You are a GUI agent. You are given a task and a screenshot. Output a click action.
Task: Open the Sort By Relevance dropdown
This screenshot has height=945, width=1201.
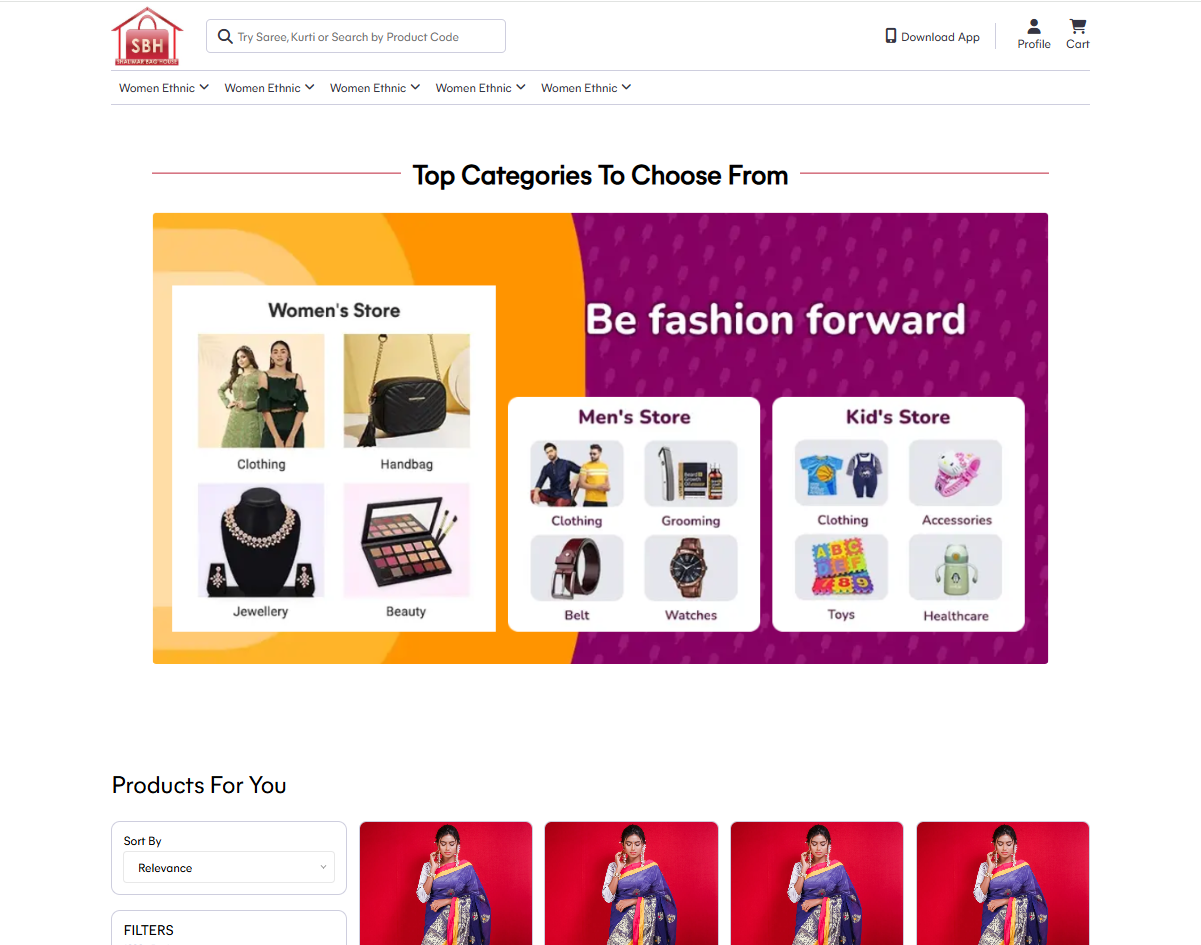(229, 868)
